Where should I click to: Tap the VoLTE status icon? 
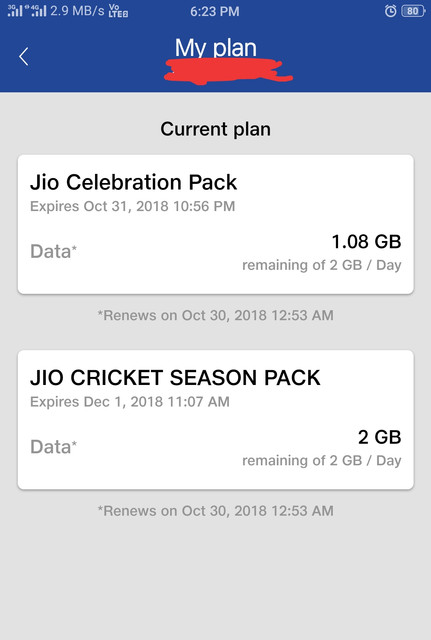pyautogui.click(x=118, y=11)
